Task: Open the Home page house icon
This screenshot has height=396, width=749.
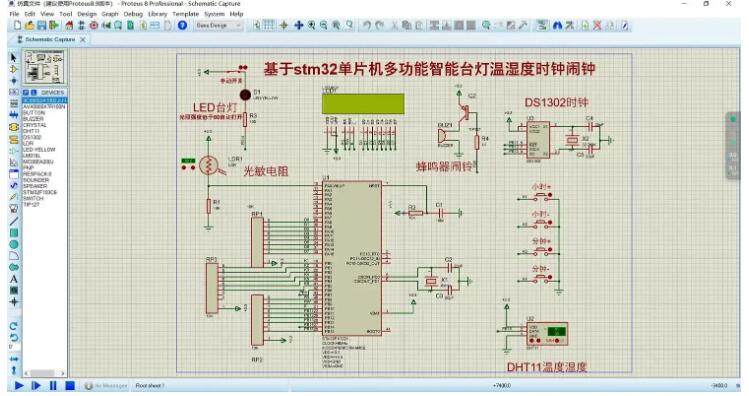Action: click(x=69, y=25)
